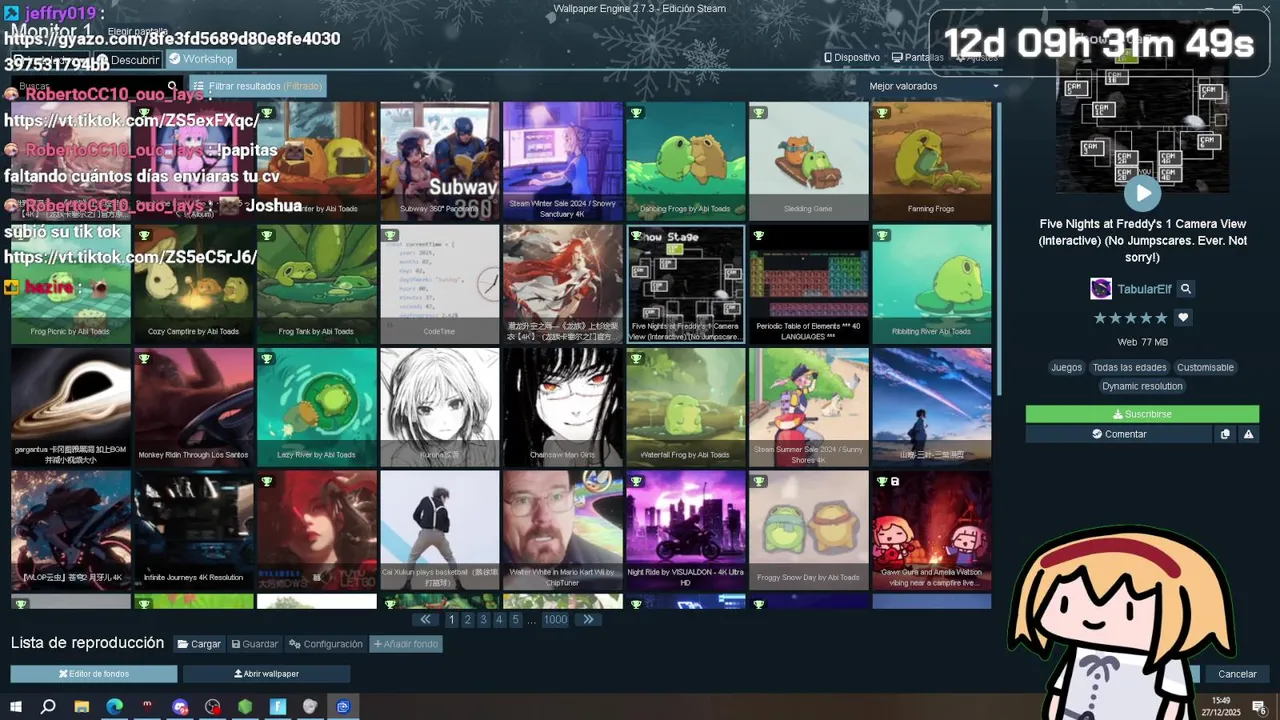This screenshot has width=1280, height=720.
Task: Open playlist Configuración button
Action: pyautogui.click(x=326, y=644)
